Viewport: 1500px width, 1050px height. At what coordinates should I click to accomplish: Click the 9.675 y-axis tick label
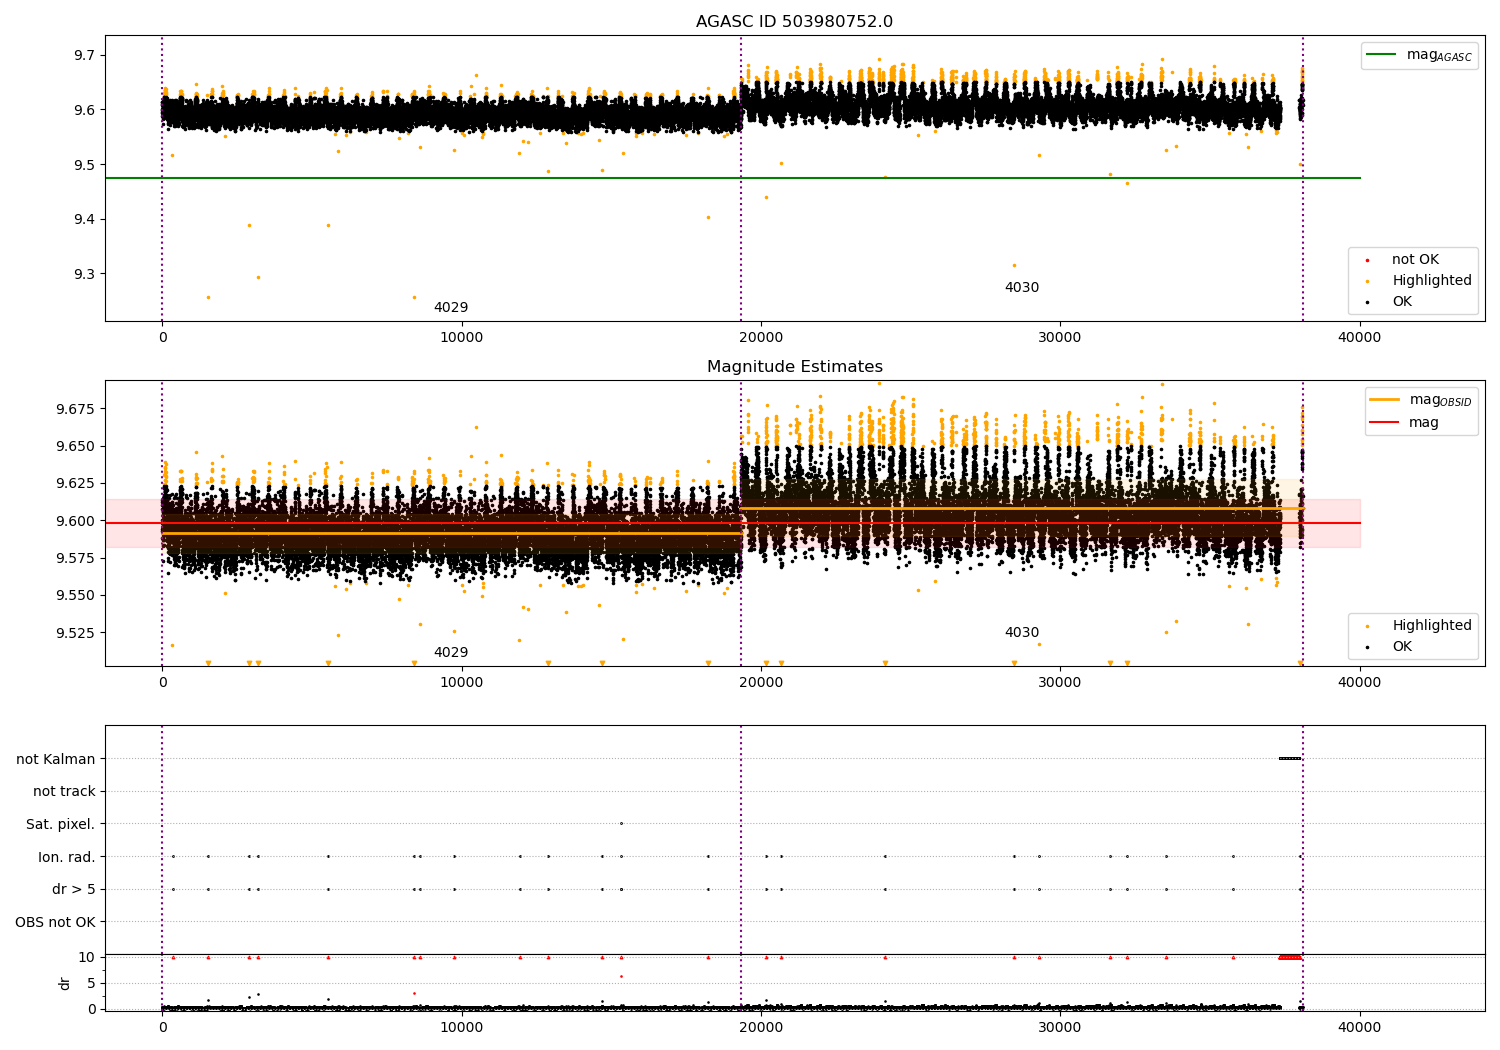(x=75, y=409)
